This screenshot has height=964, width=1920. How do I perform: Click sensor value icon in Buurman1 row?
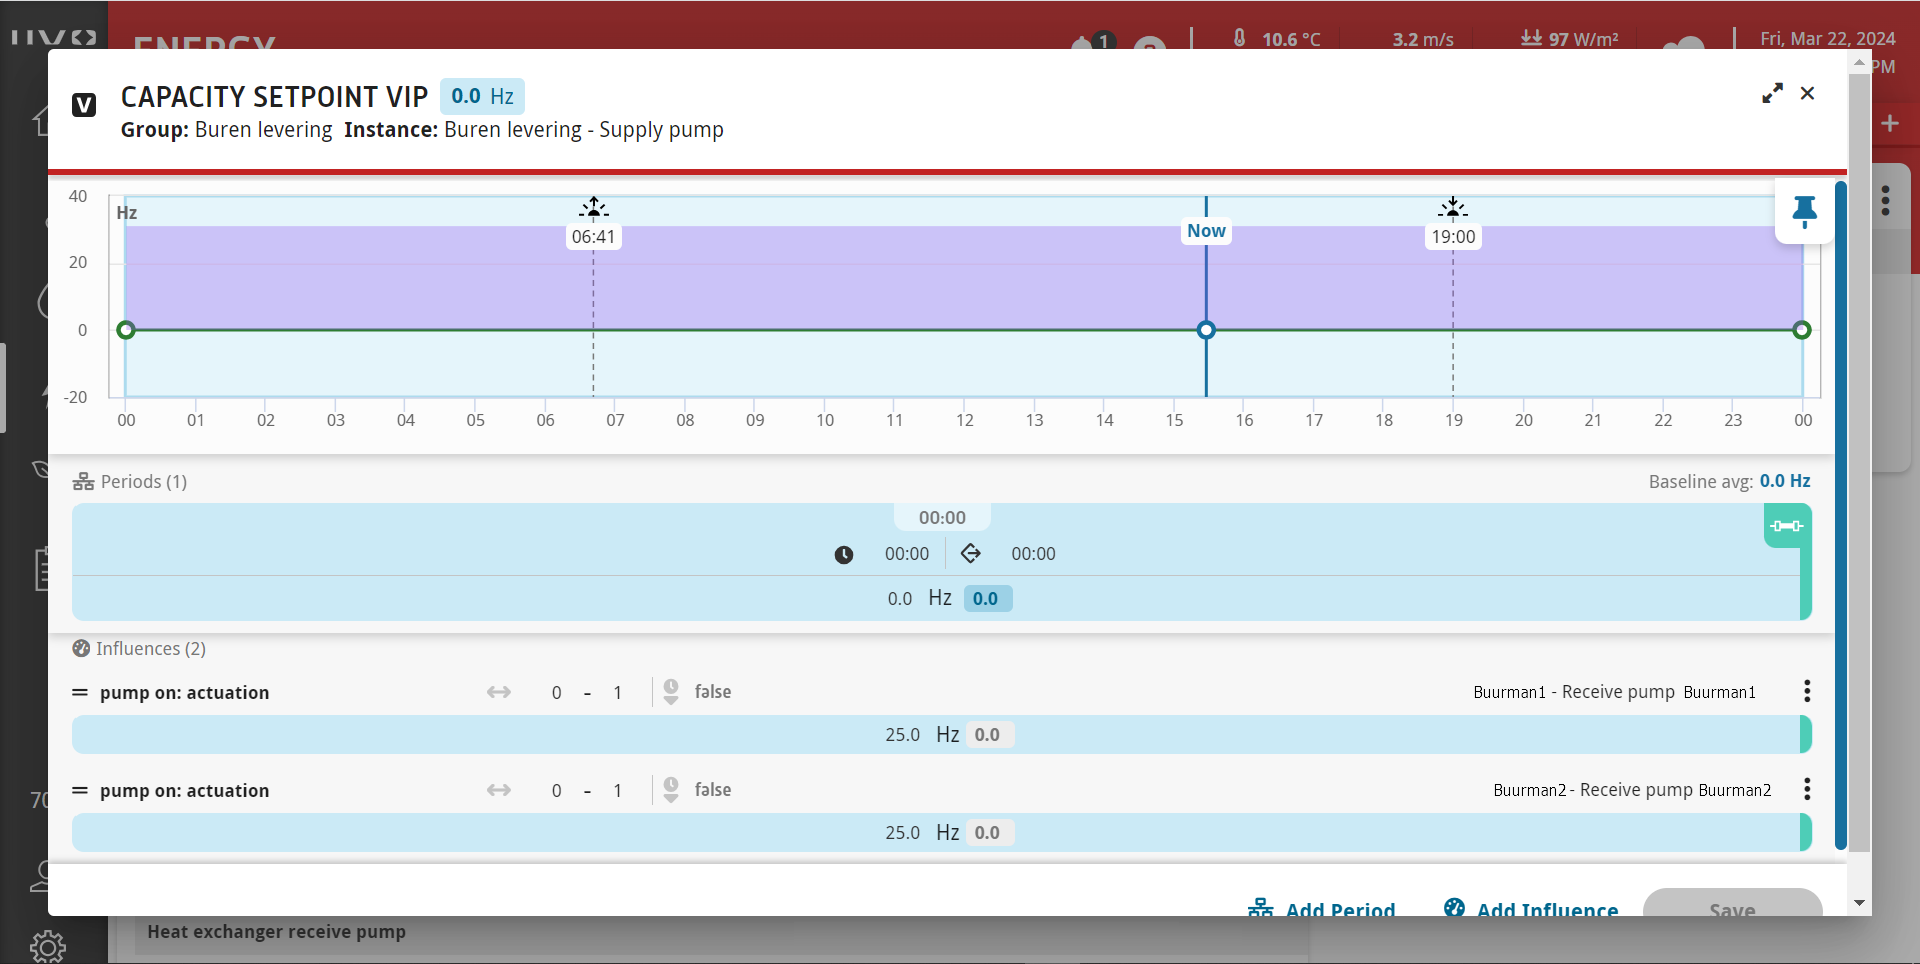(671, 692)
